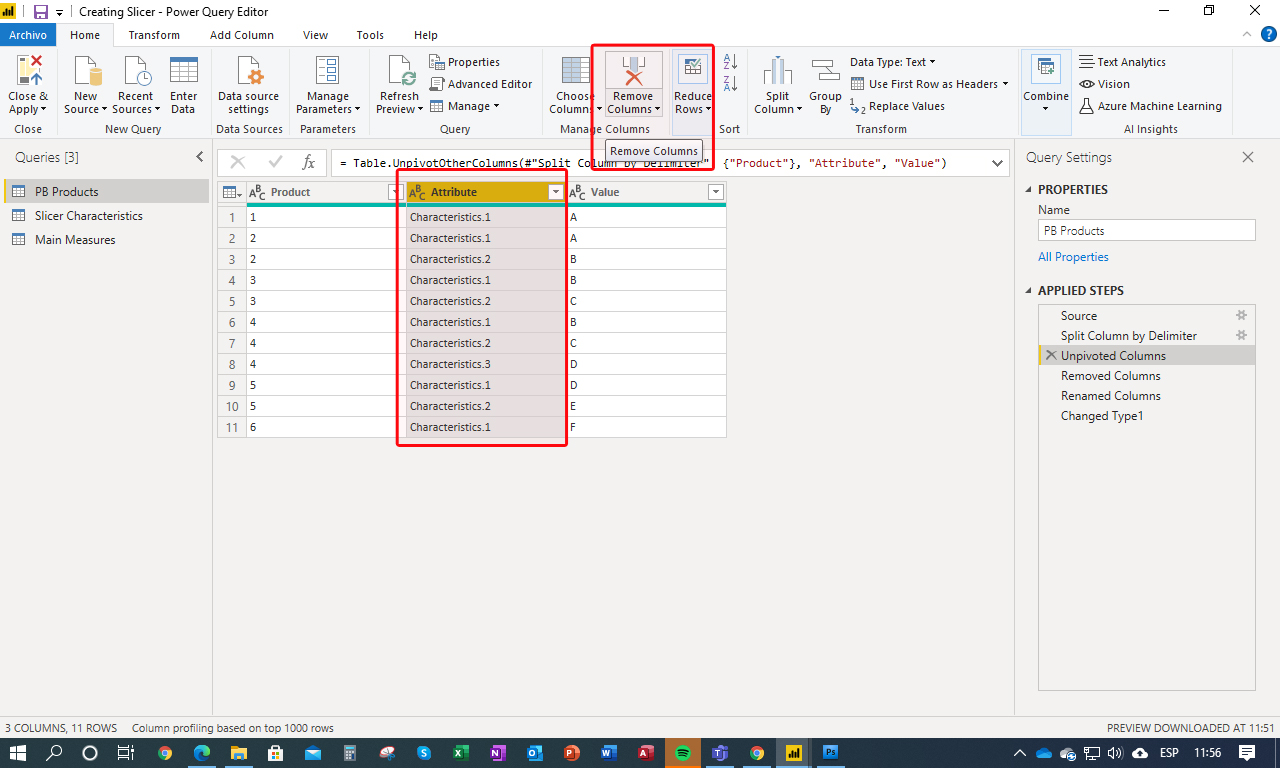Click the Remove Columns button
Viewport: 1280px width, 768px height.
tap(633, 85)
